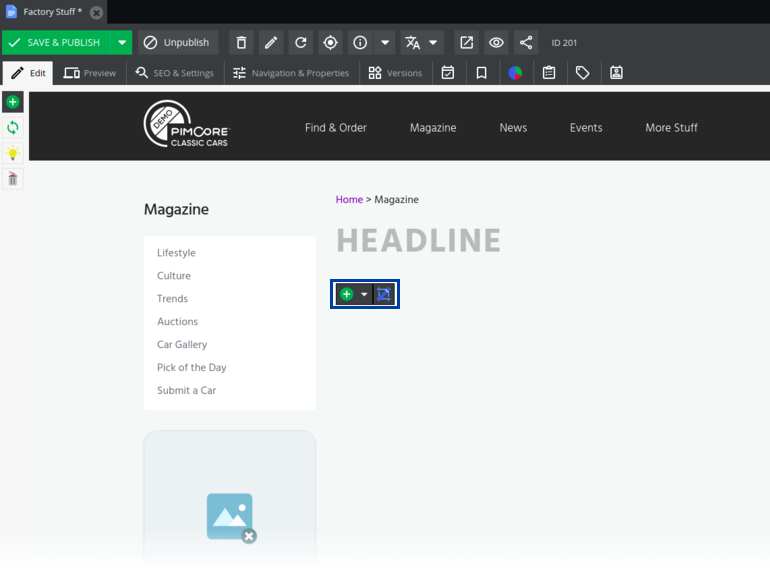Click the translation icon

[412, 43]
